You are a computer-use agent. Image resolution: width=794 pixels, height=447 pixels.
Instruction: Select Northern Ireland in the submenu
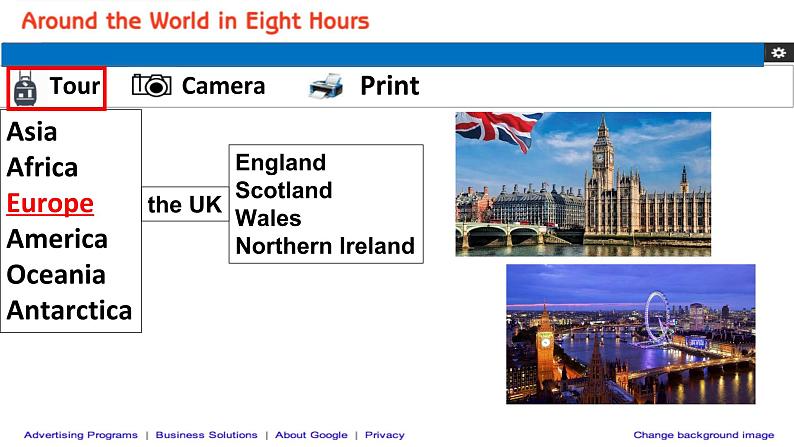pos(325,246)
